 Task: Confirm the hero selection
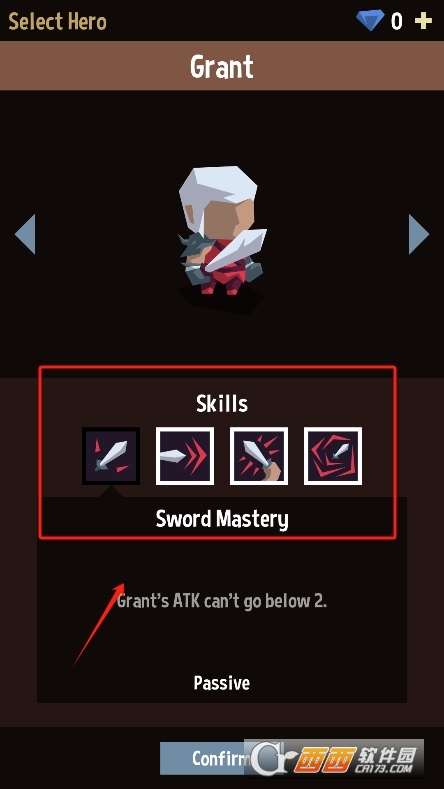(221, 758)
